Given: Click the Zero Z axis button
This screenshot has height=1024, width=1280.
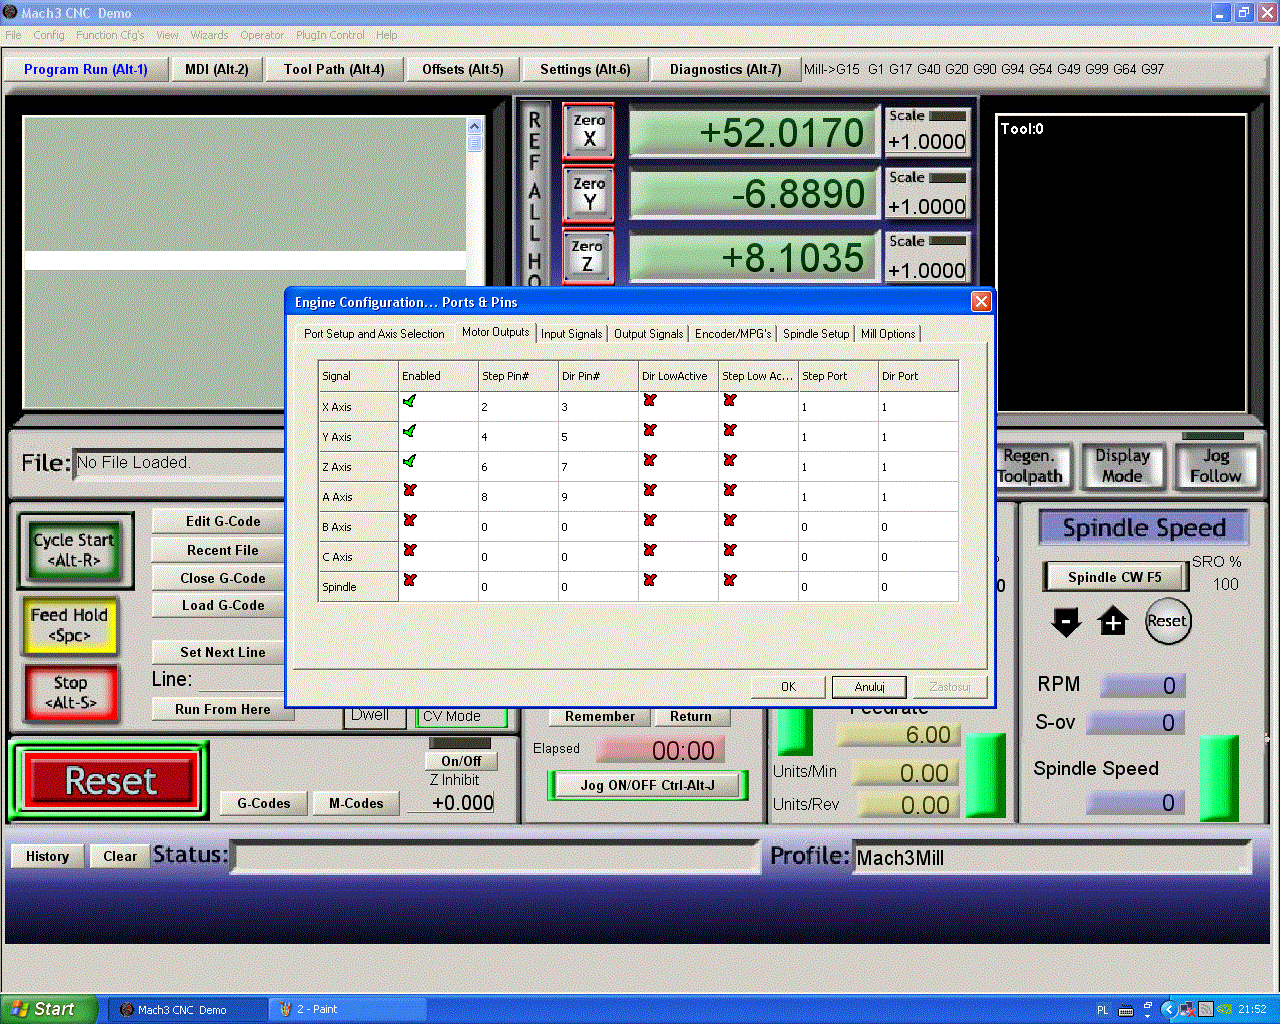Looking at the screenshot, I should (x=588, y=256).
